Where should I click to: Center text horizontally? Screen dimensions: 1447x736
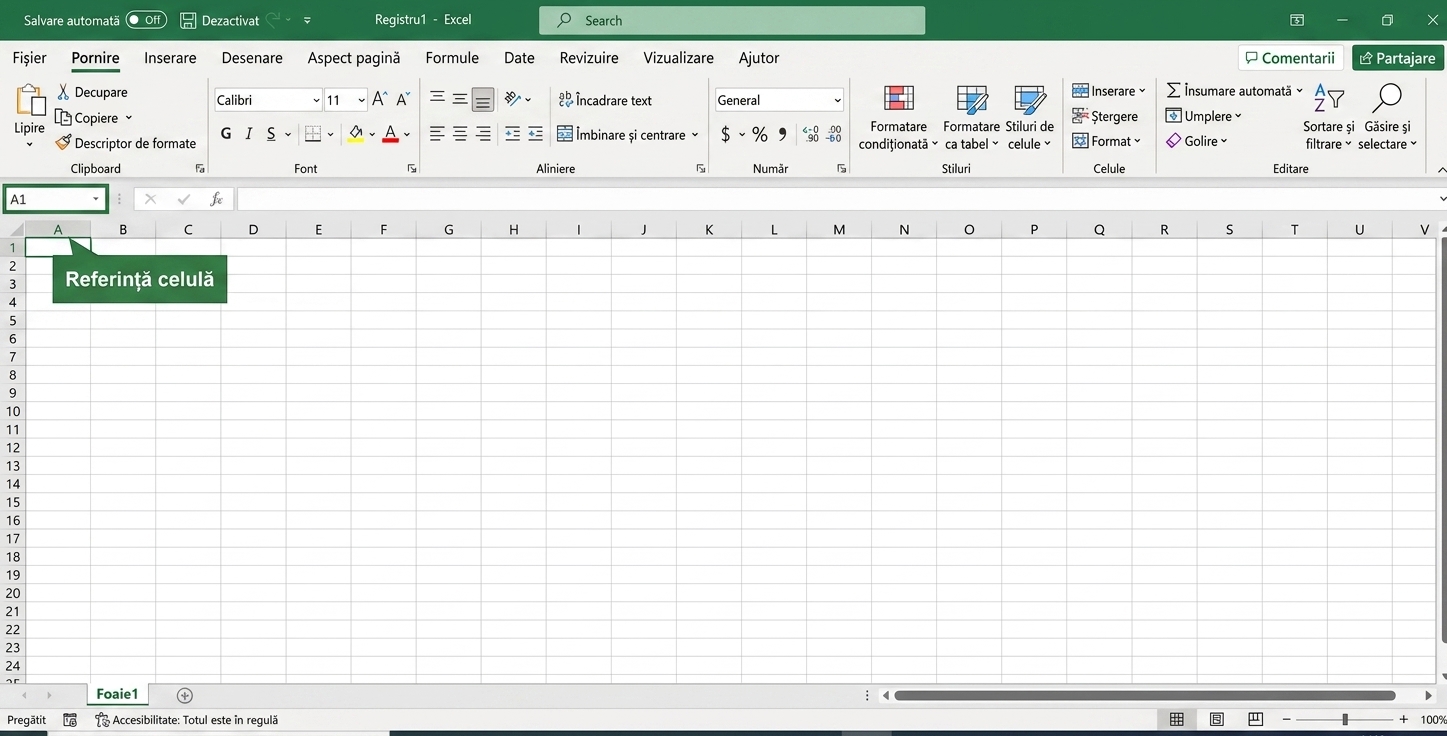point(460,134)
